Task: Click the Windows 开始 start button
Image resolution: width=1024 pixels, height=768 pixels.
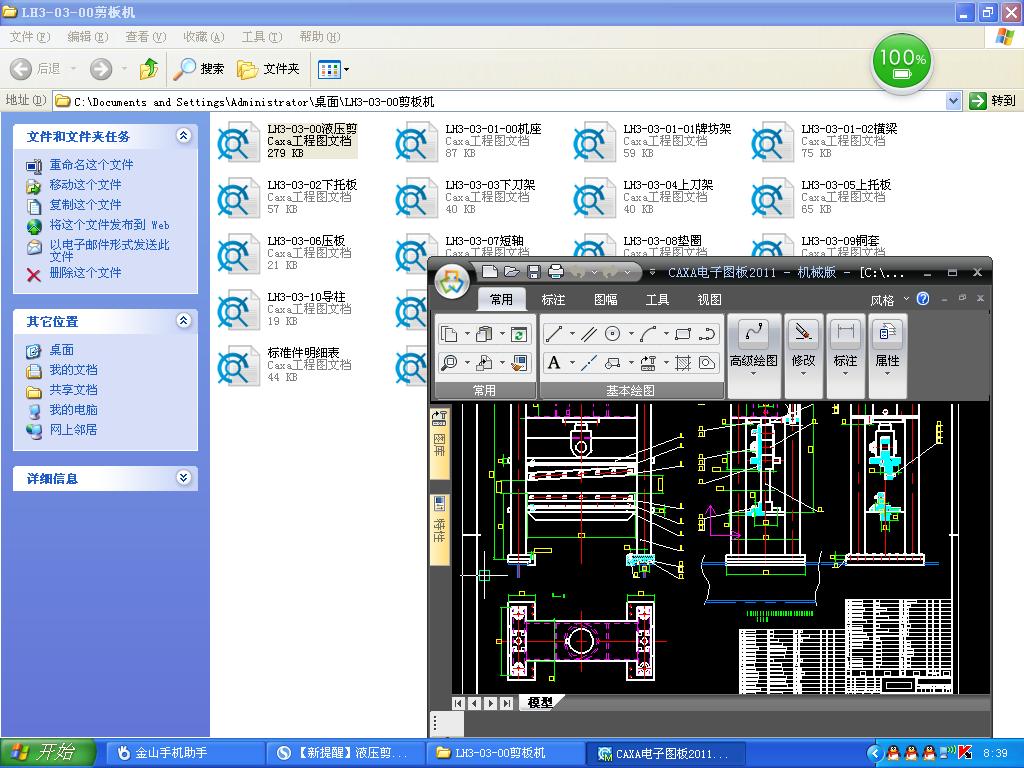Action: point(48,753)
